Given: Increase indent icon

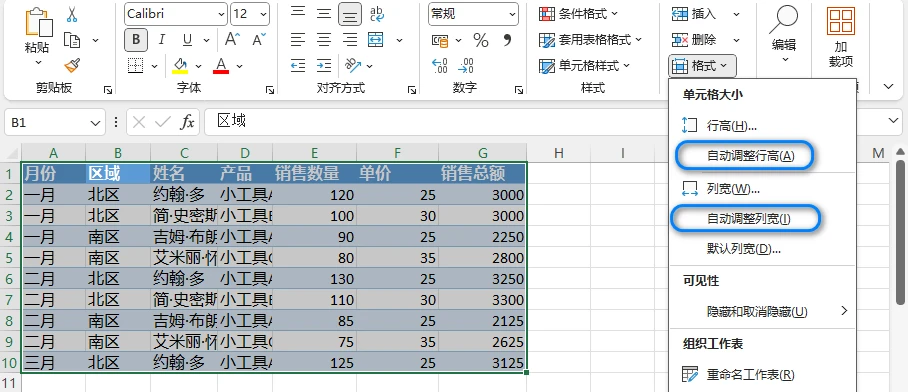Looking at the screenshot, I should pyautogui.click(x=324, y=65).
